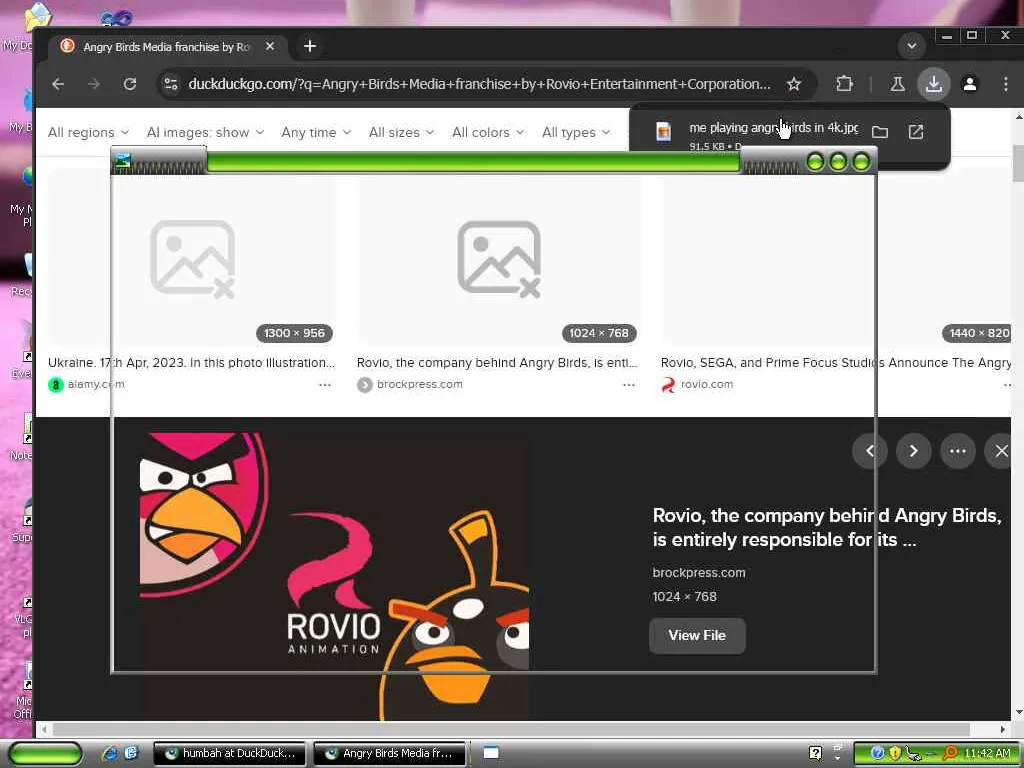
Task: Click the orange magnifier tray icon
Action: tap(951, 754)
